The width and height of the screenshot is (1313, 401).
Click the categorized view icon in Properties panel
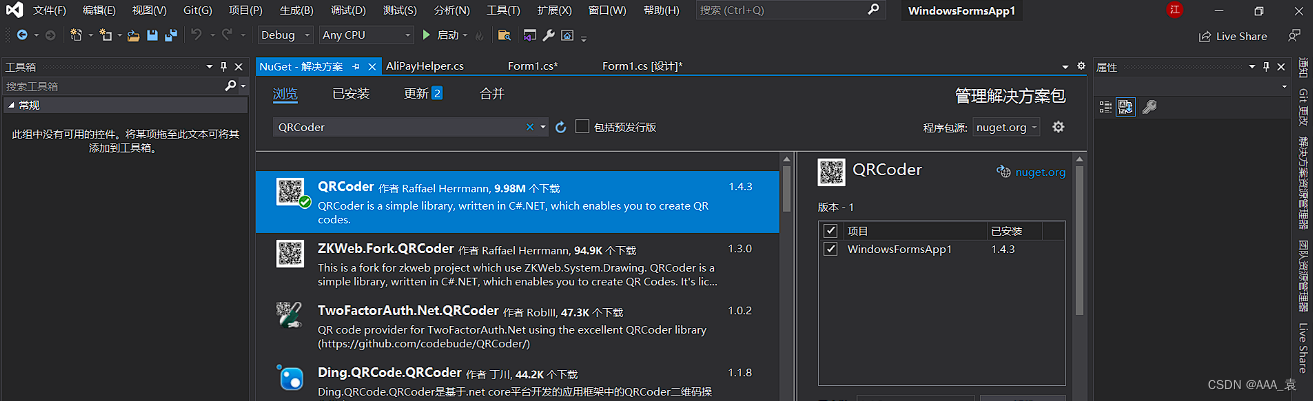pos(1106,106)
